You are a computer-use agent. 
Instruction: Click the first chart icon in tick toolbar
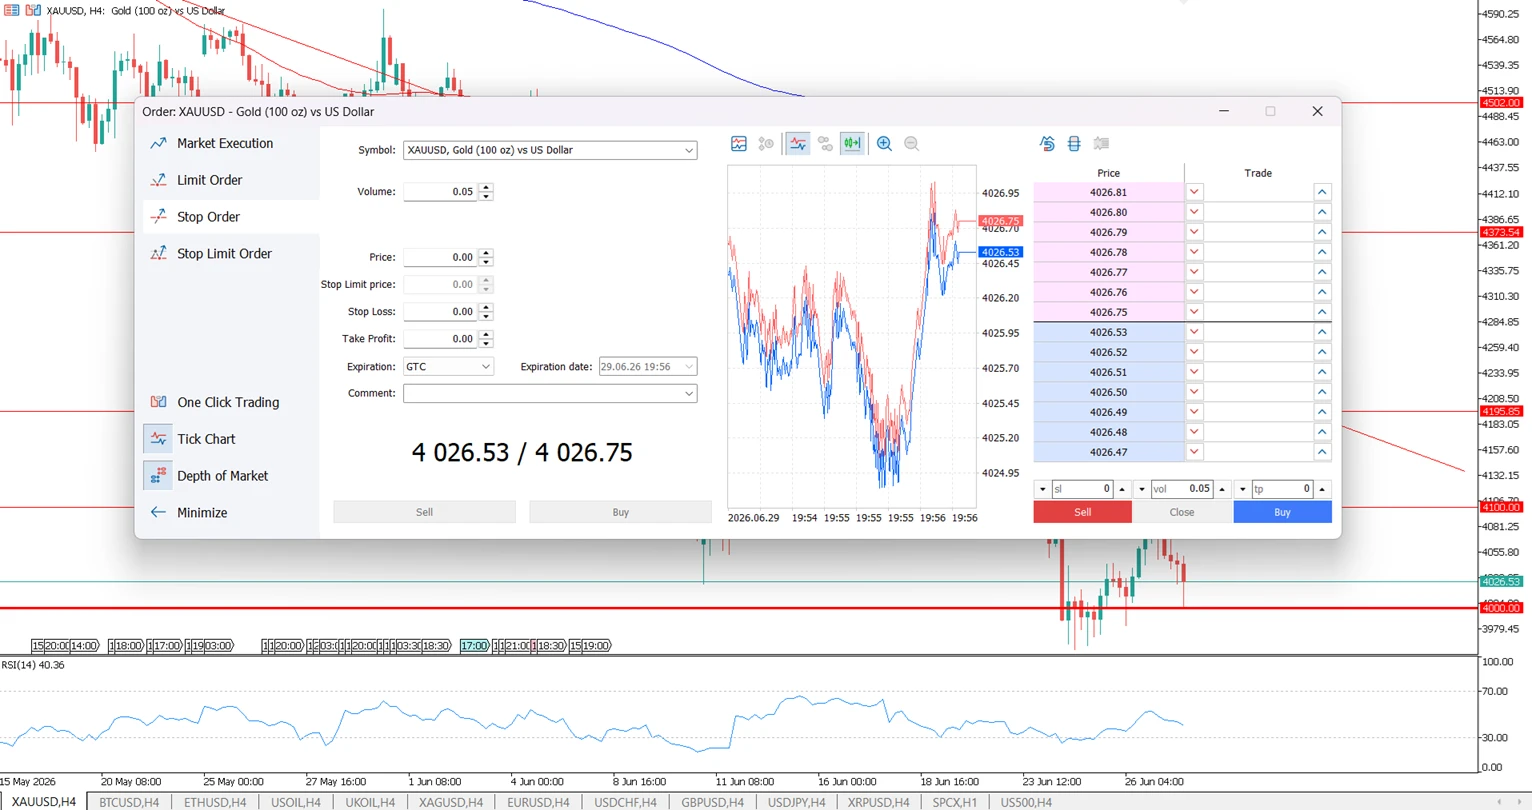pos(739,144)
